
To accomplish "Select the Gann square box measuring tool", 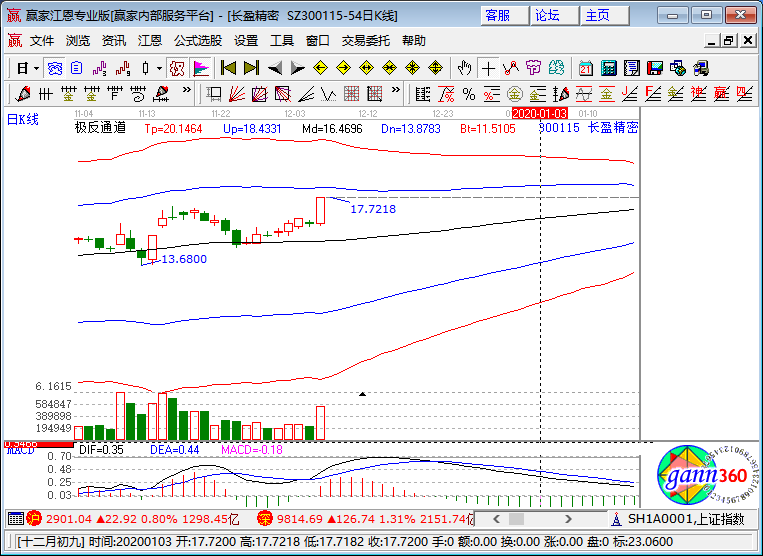I will tap(214, 93).
